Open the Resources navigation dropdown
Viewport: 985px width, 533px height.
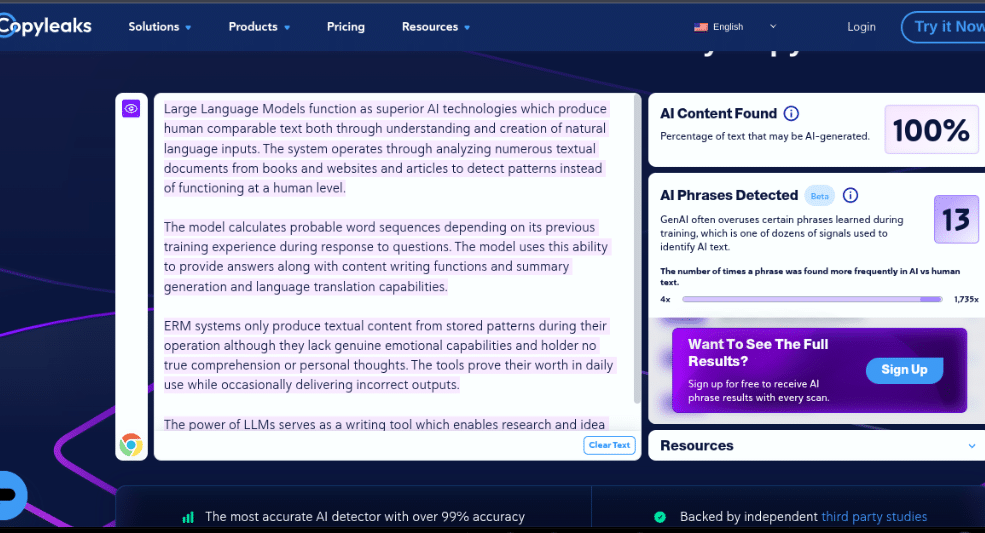point(436,27)
